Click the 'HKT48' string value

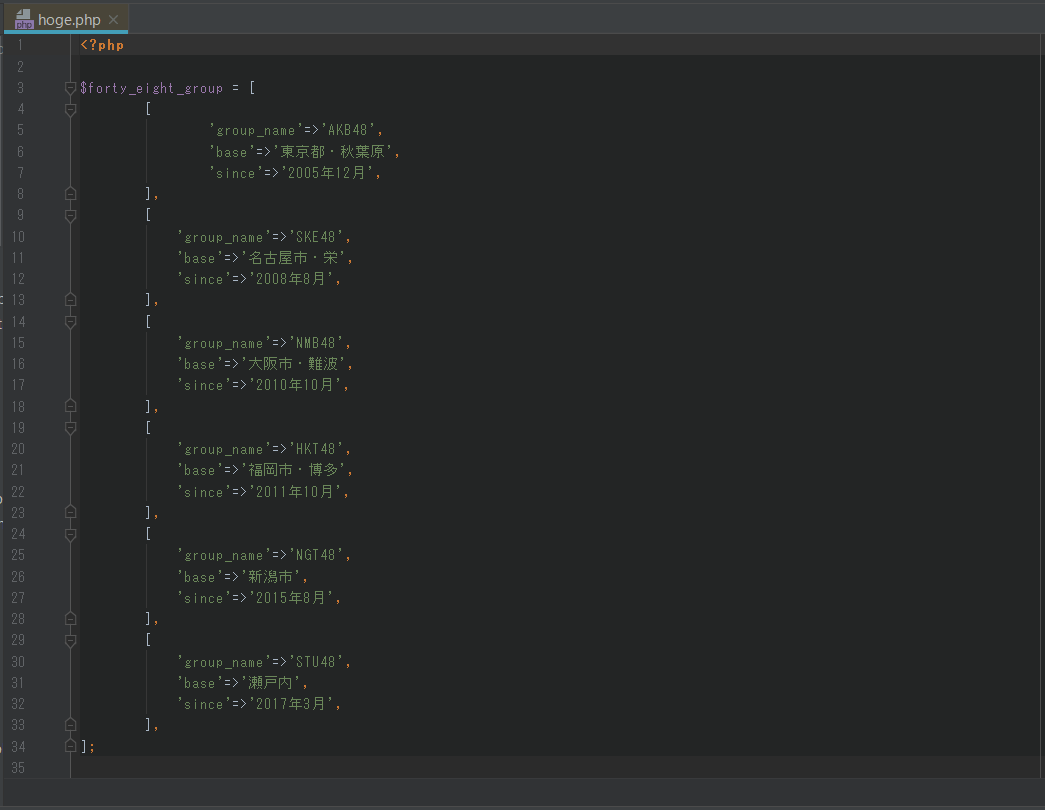coord(315,449)
